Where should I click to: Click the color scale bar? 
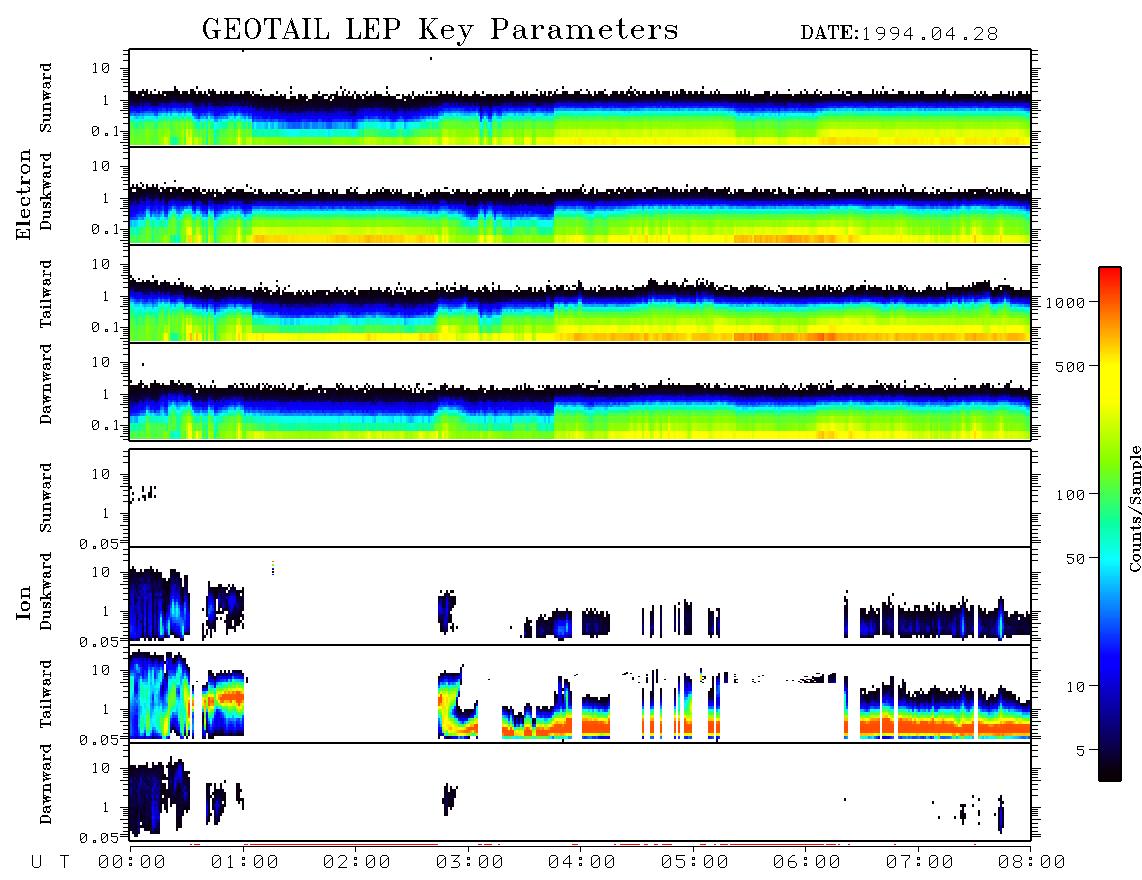point(1110,524)
